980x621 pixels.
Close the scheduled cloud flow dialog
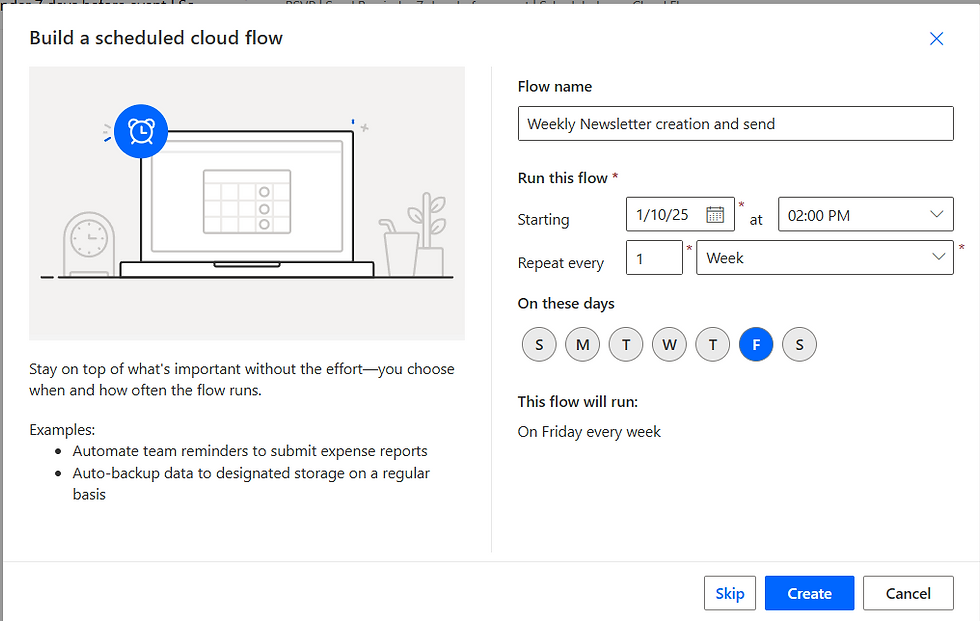tap(936, 39)
